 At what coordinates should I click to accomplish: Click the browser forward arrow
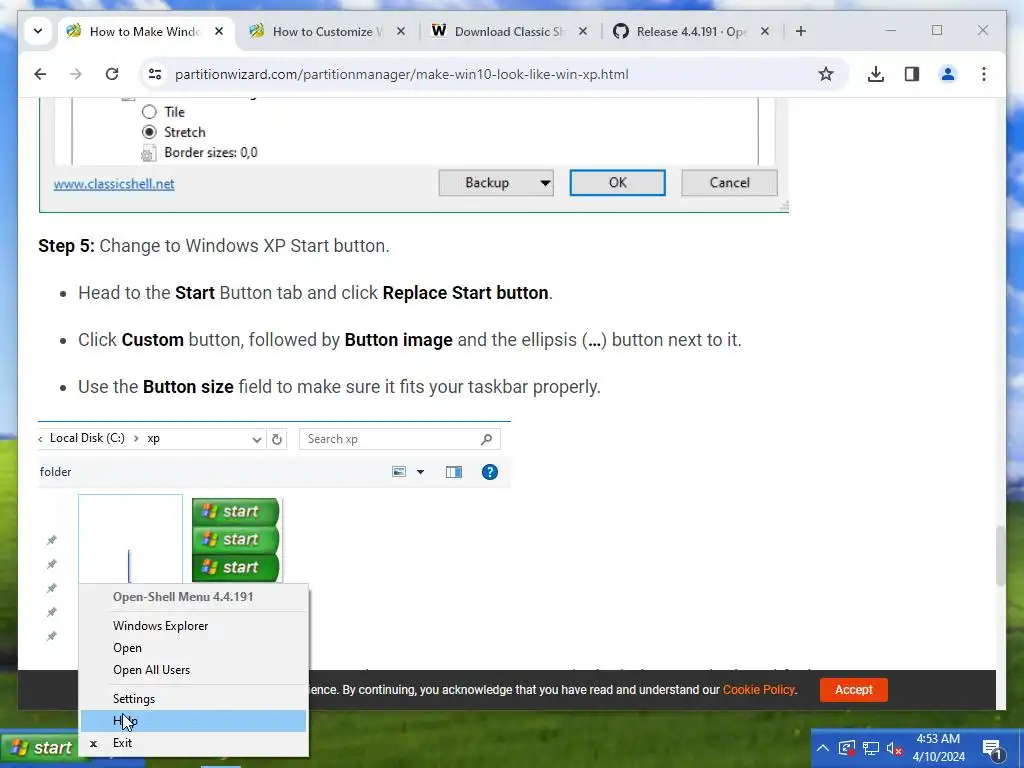tap(76, 74)
